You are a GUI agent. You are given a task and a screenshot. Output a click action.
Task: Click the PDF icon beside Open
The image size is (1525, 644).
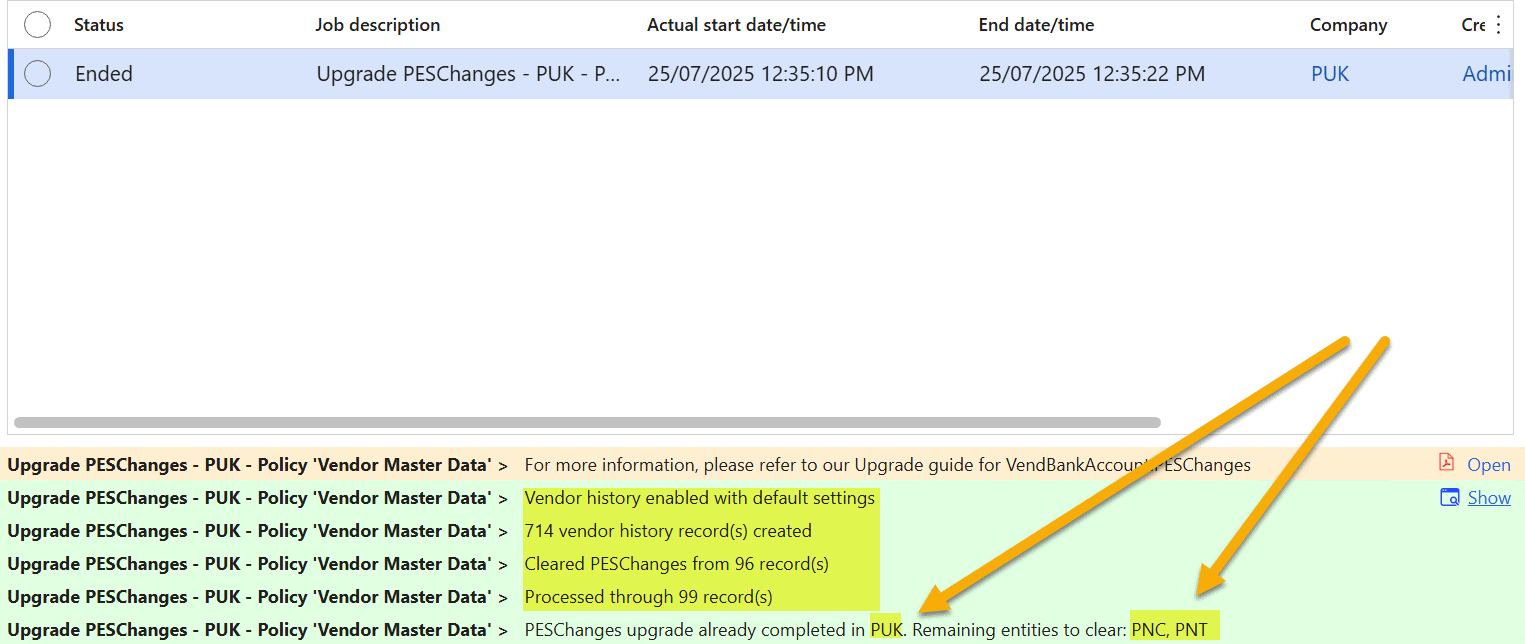coord(1446,463)
